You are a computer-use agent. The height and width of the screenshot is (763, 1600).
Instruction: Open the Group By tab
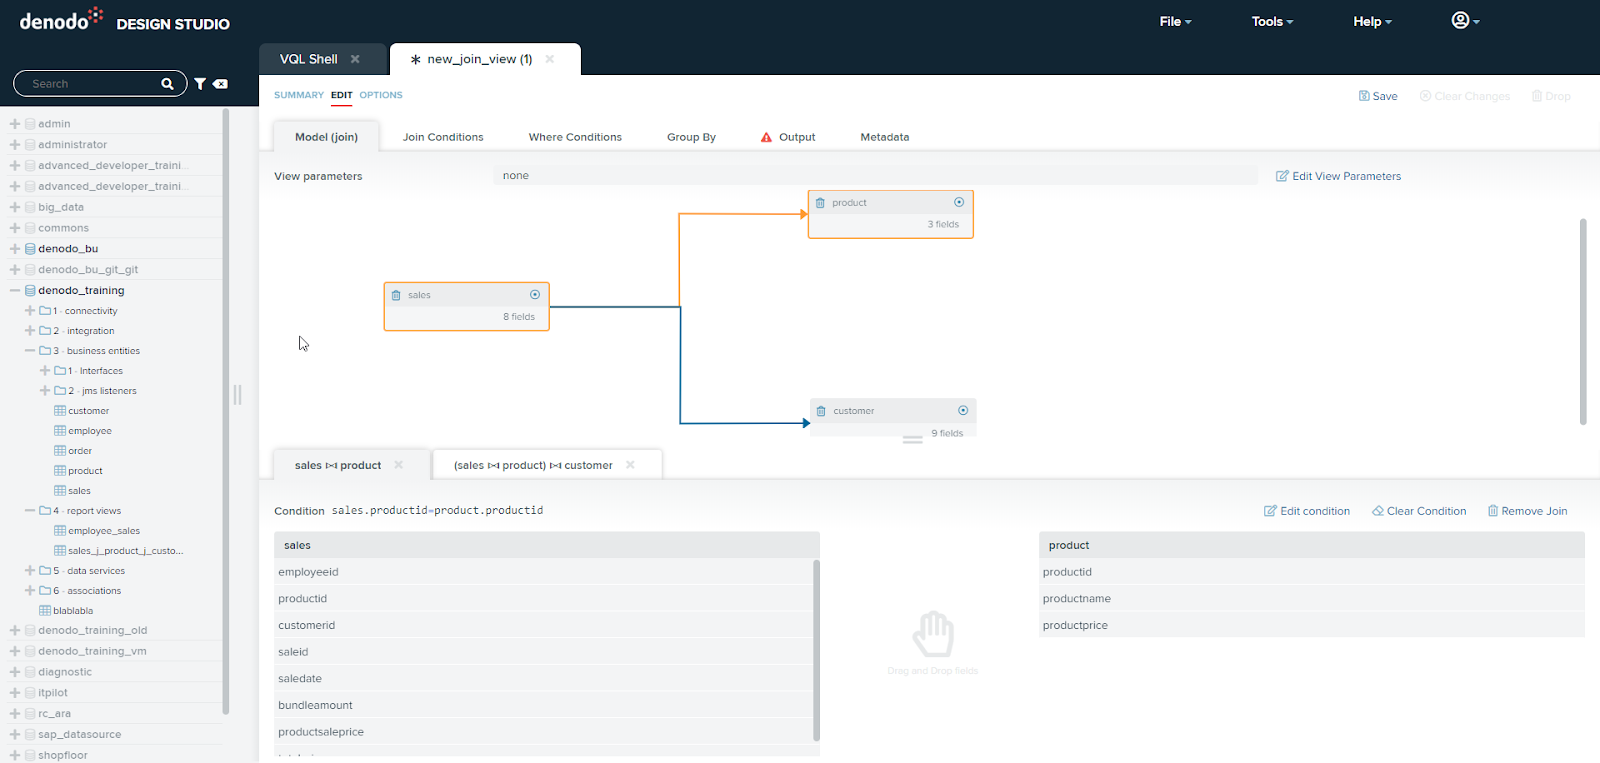point(691,137)
